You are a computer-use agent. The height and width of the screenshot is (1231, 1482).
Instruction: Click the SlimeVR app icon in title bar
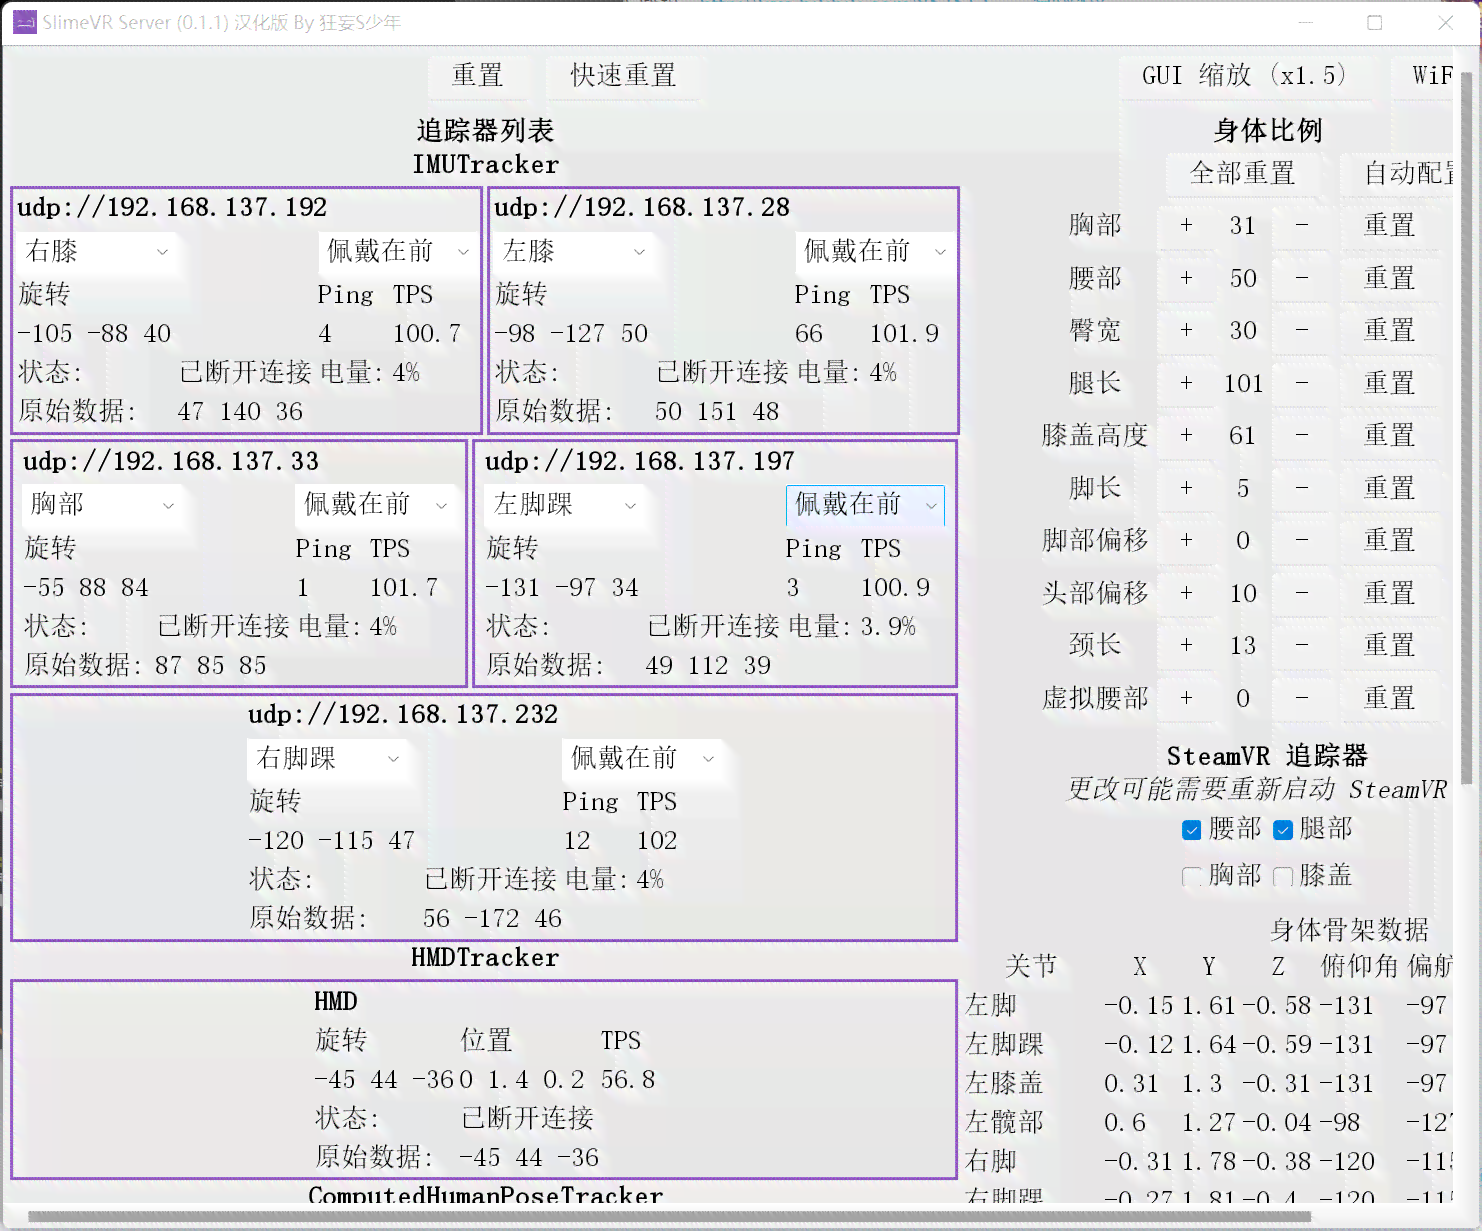pos(25,22)
